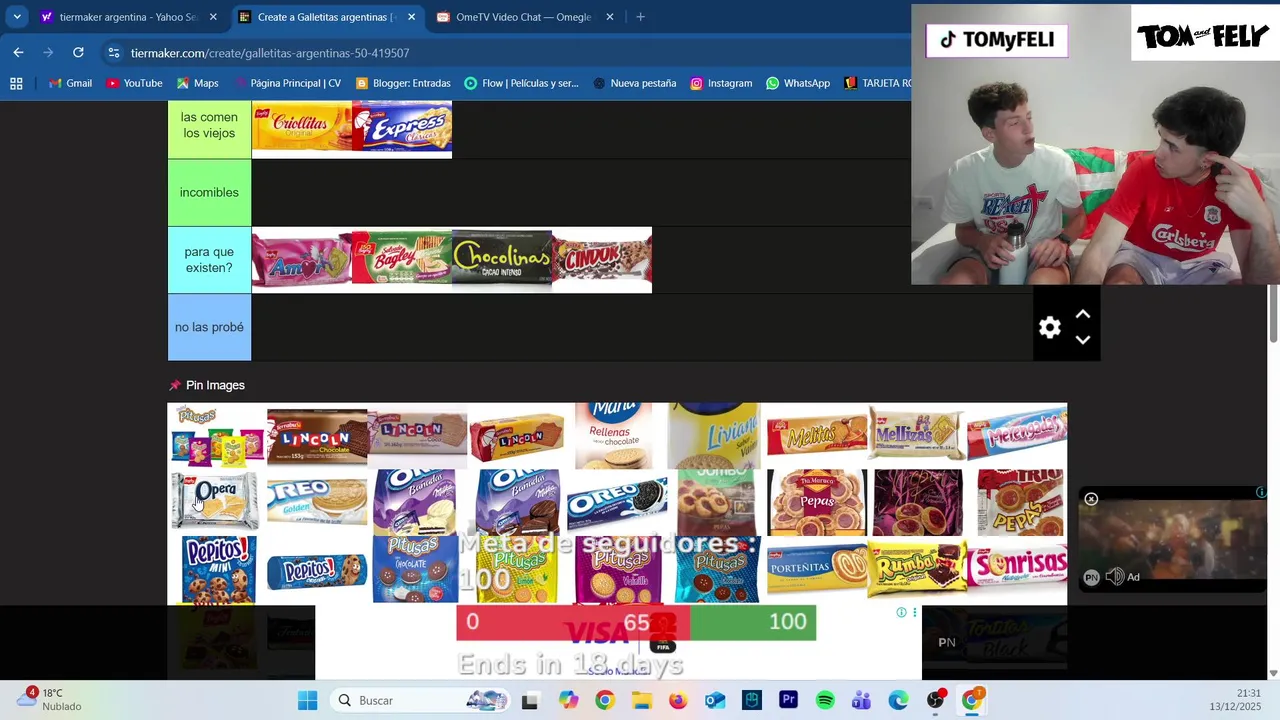
Task: Click the Surtido Bagley image in tier
Action: tap(402, 260)
